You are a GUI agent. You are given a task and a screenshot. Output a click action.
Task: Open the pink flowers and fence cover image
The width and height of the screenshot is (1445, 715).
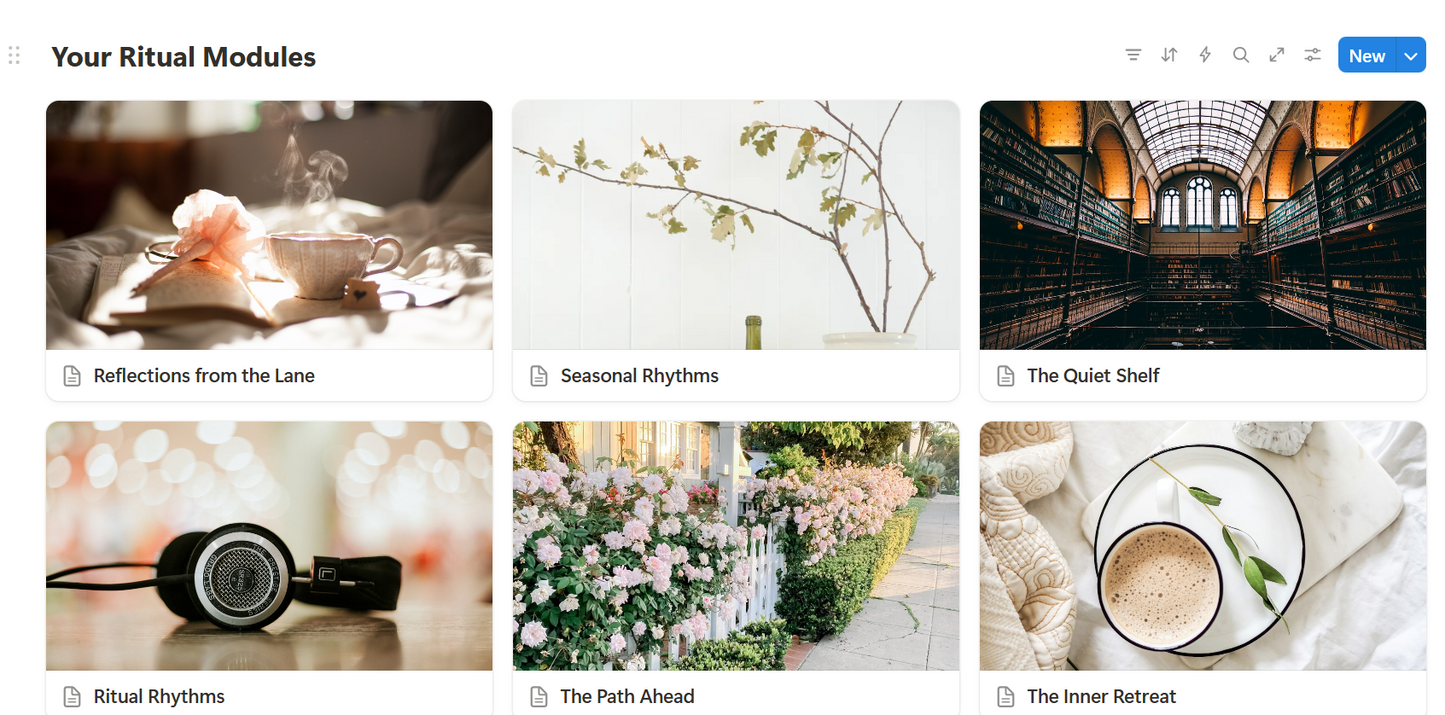pos(736,546)
